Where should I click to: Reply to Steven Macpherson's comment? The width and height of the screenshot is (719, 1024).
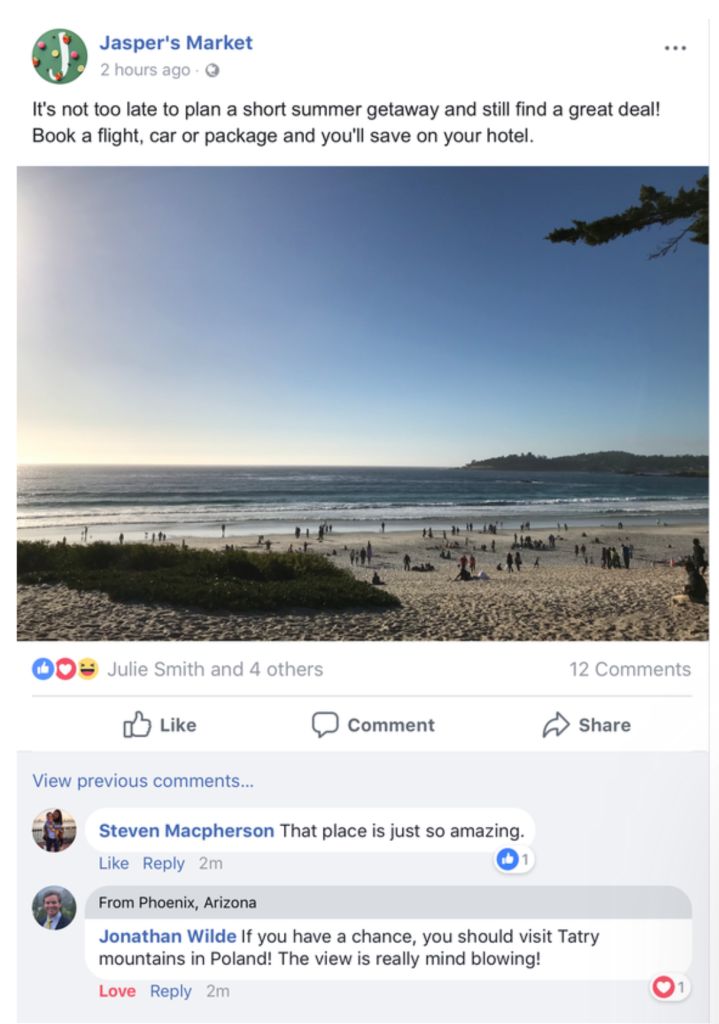pos(163,863)
